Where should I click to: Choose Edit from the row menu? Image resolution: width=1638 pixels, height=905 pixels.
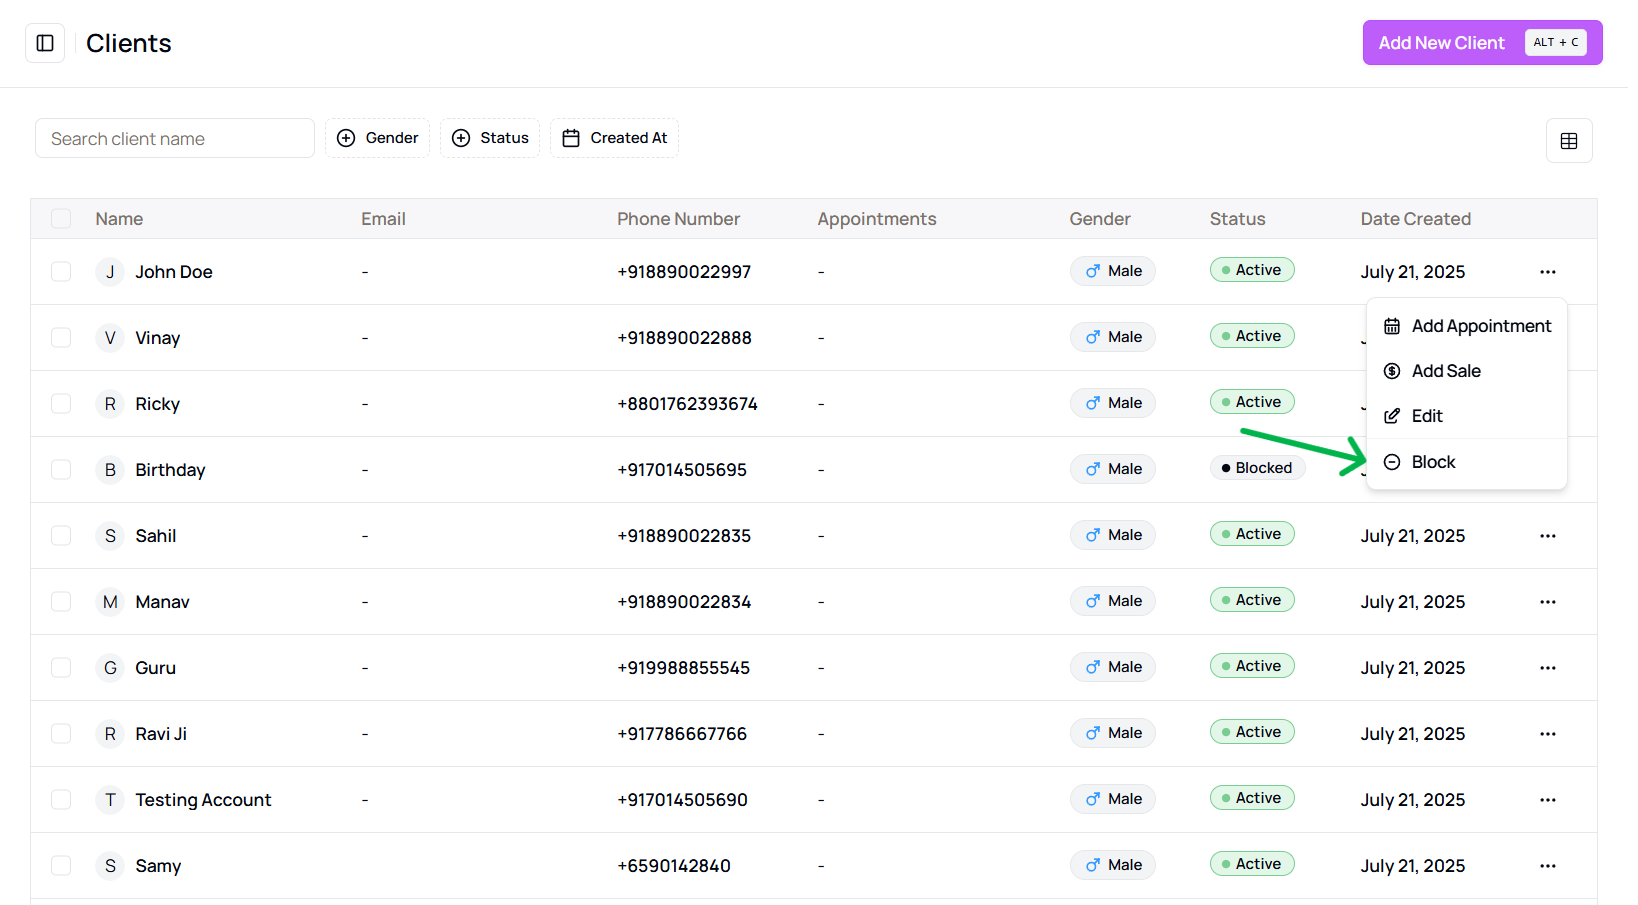[x=1467, y=416]
